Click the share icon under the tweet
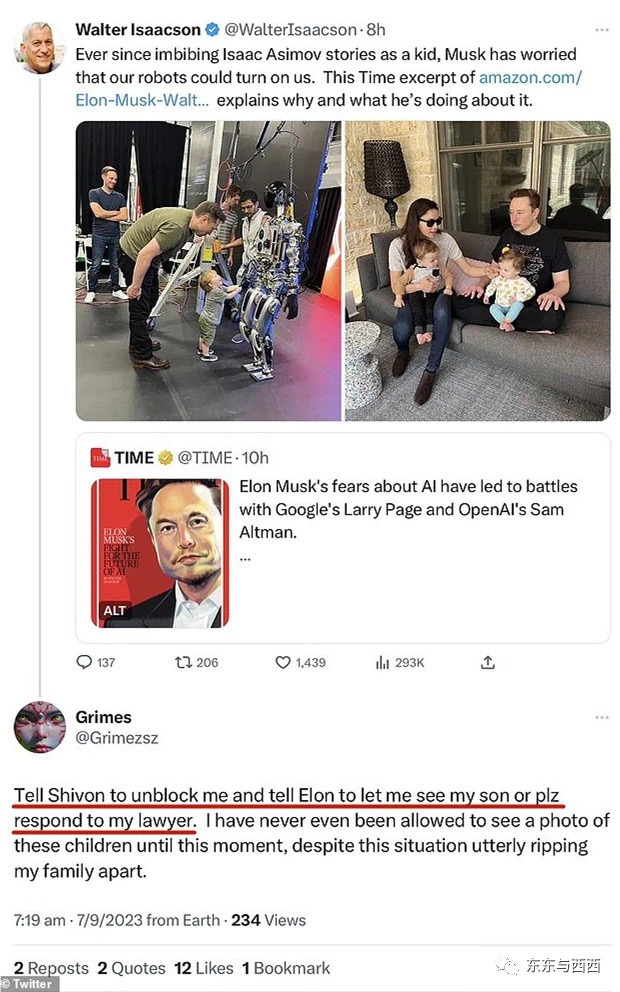620x992 pixels. (488, 662)
